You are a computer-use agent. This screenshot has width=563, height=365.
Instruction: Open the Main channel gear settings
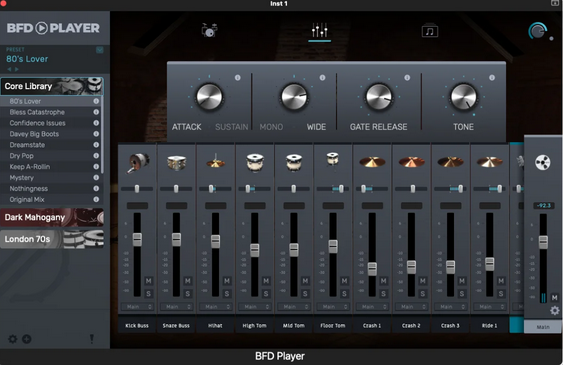(x=554, y=310)
